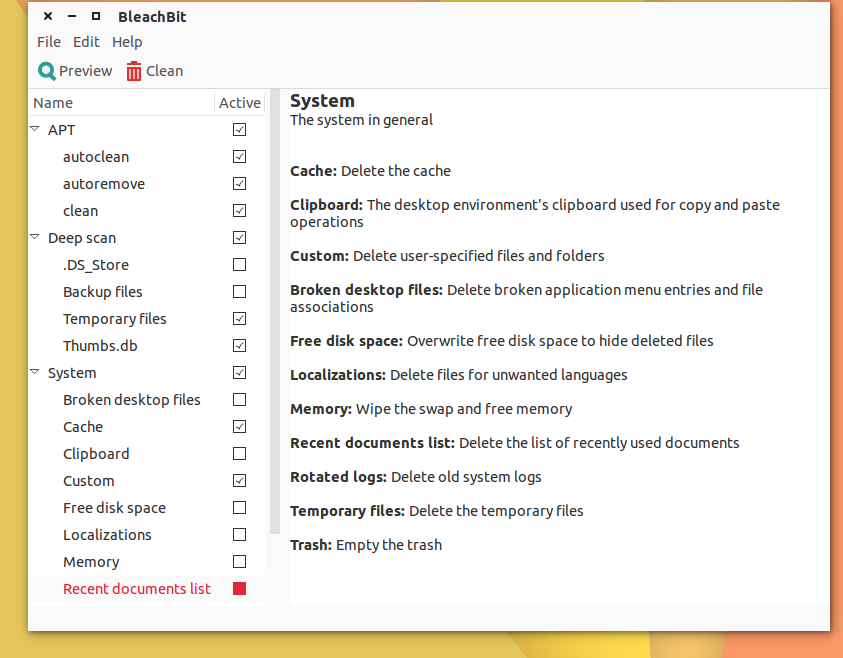Open the File menu
The image size is (843, 658).
[x=48, y=42]
